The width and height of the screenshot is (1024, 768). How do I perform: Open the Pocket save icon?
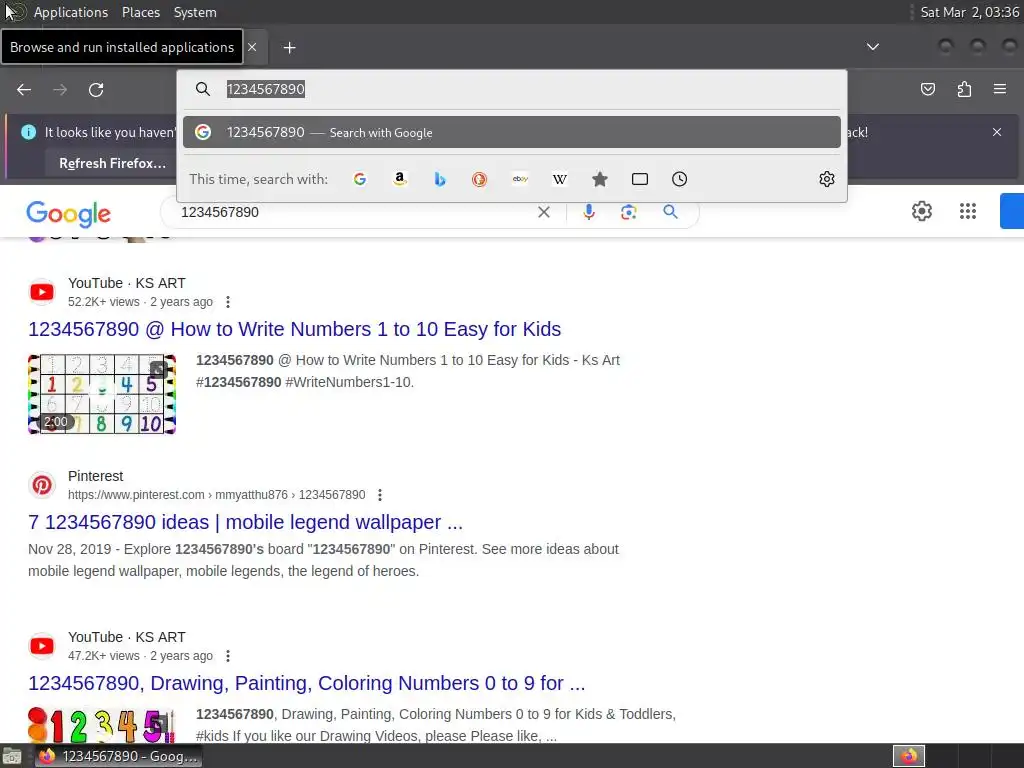click(x=927, y=89)
